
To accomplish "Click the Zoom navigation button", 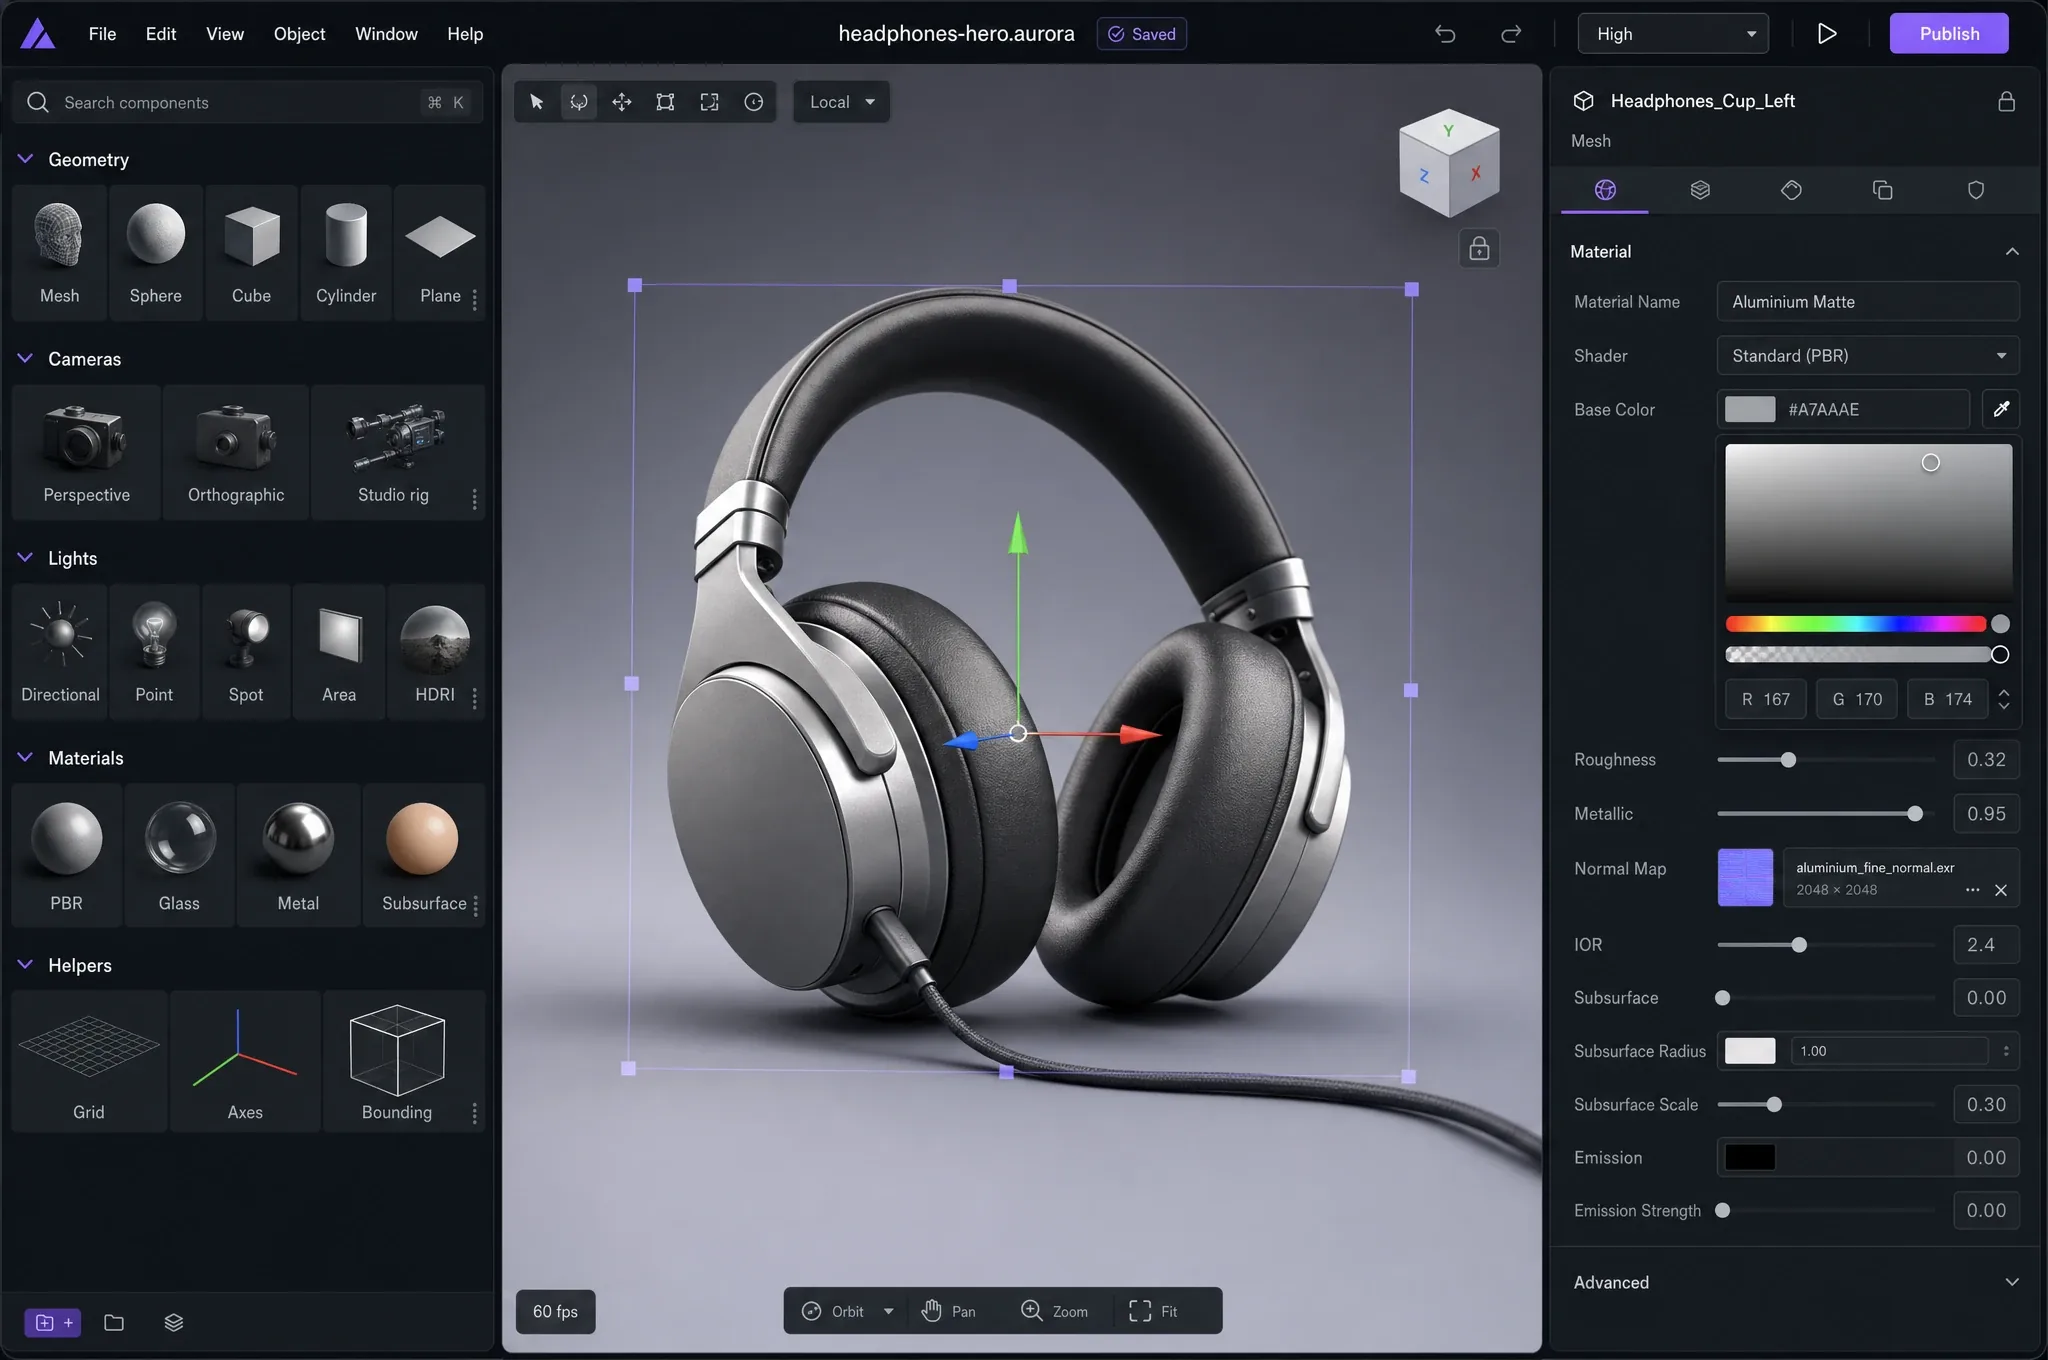I will tap(1054, 1311).
